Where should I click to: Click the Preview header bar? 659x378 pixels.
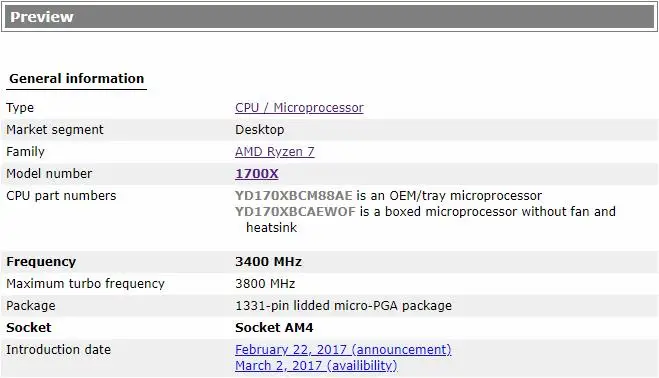[x=330, y=17]
